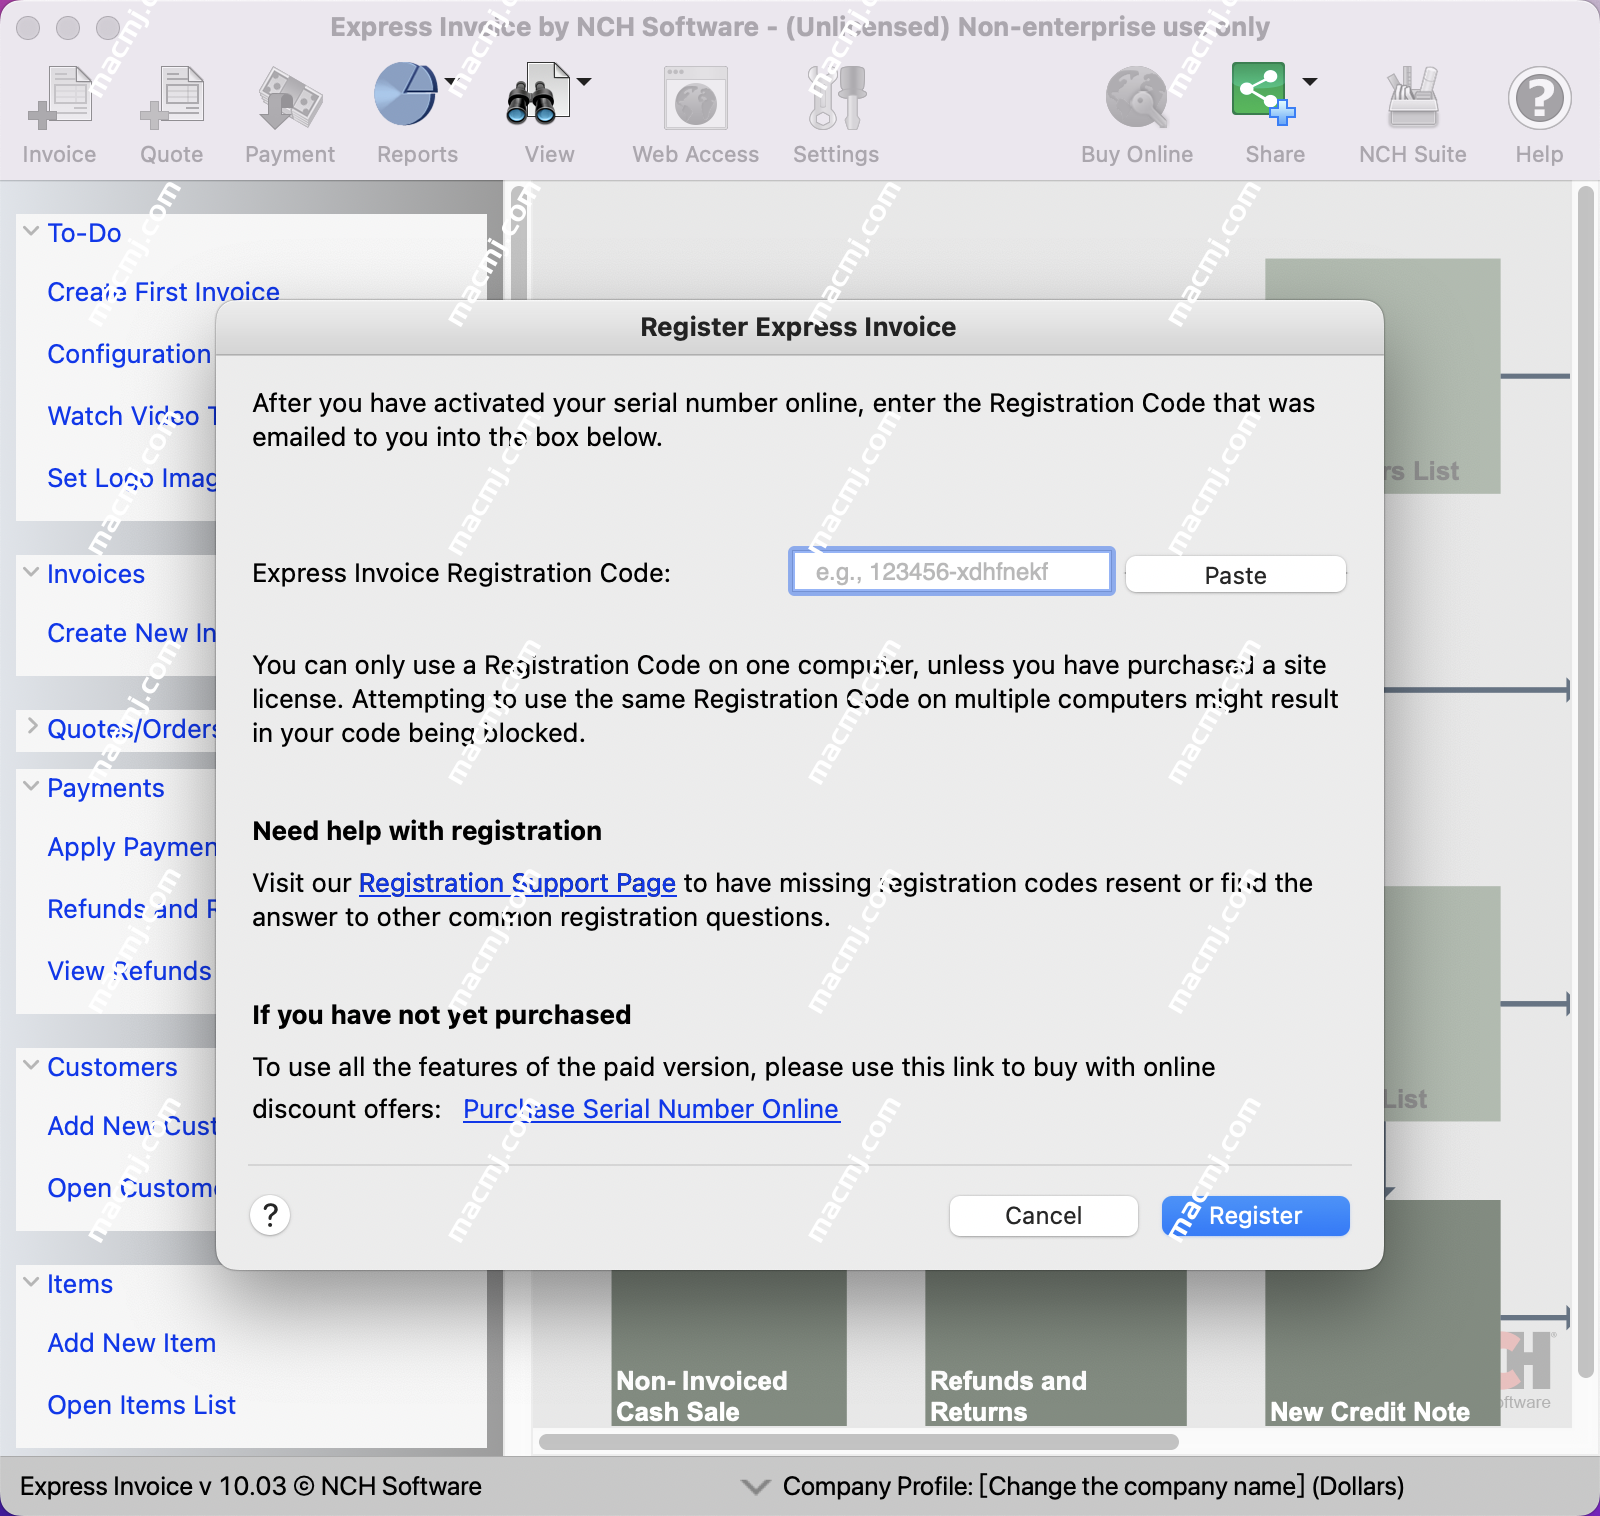
Task: Open the Web Access icon
Action: (x=696, y=98)
